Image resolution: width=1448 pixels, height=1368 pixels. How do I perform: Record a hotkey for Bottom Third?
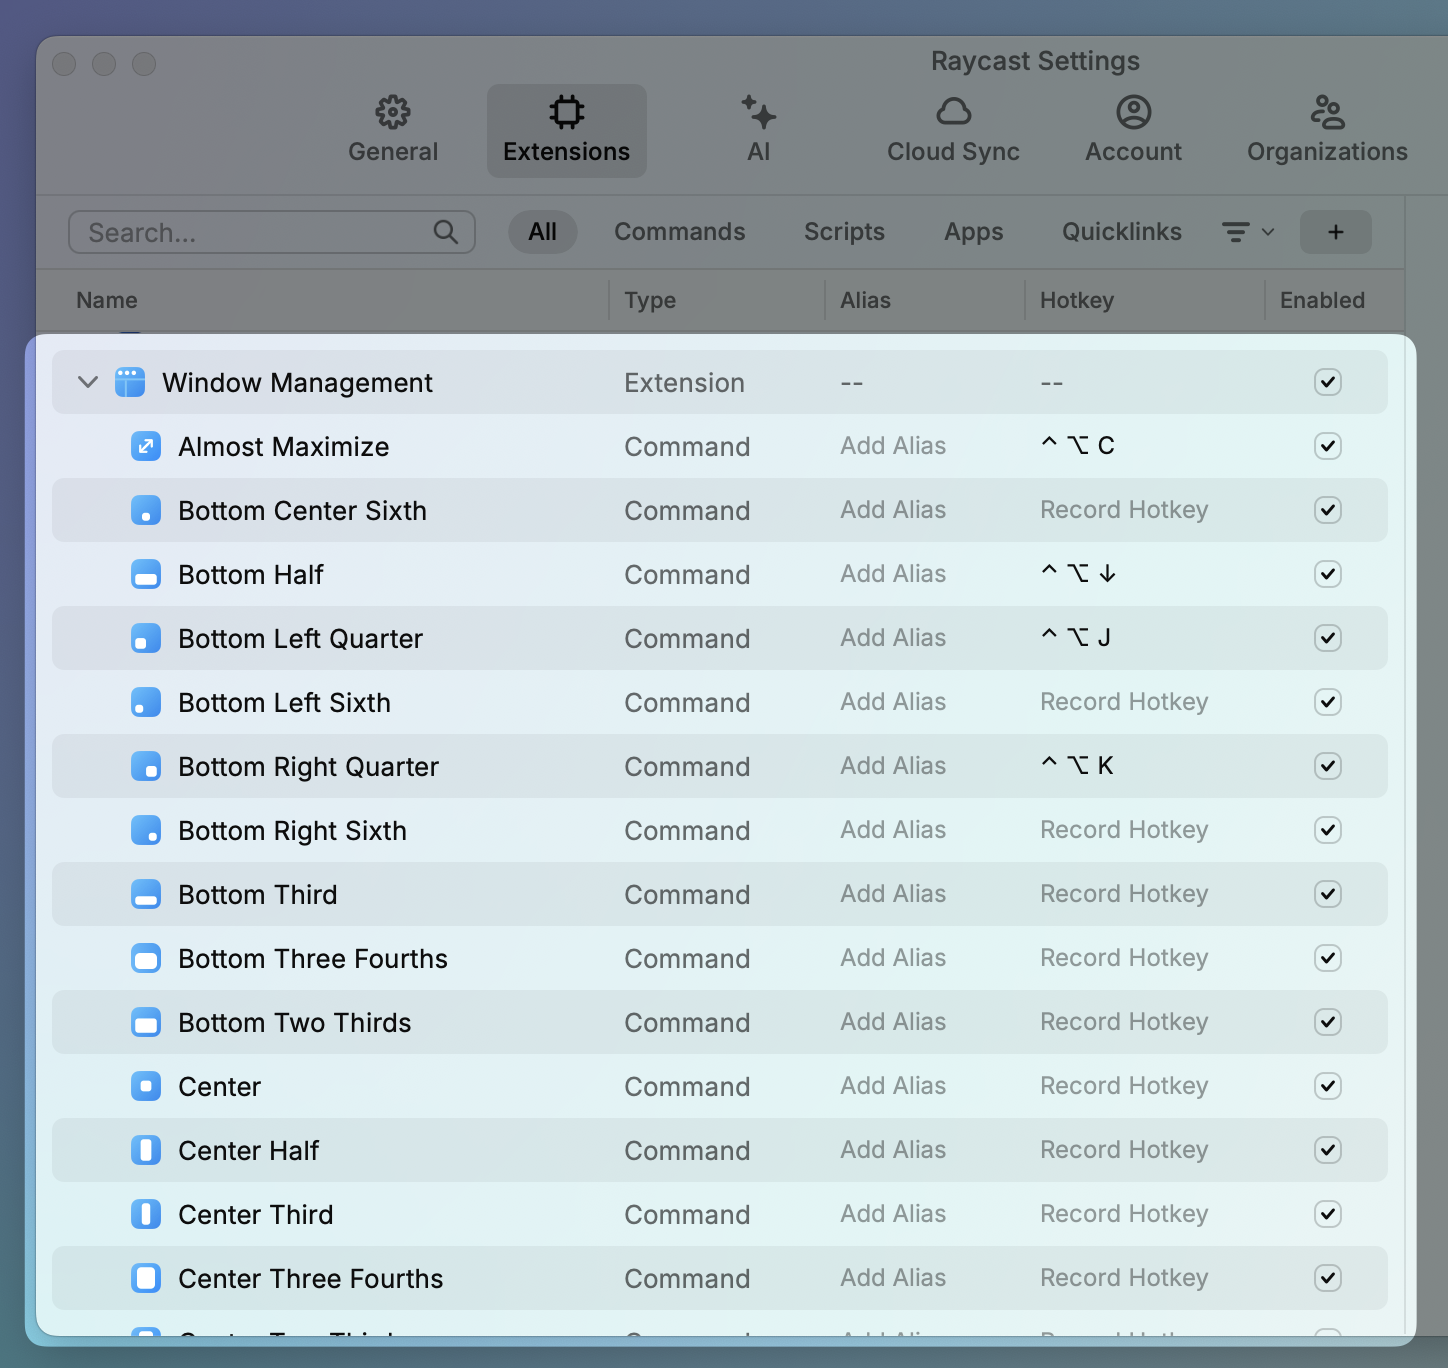click(x=1124, y=894)
